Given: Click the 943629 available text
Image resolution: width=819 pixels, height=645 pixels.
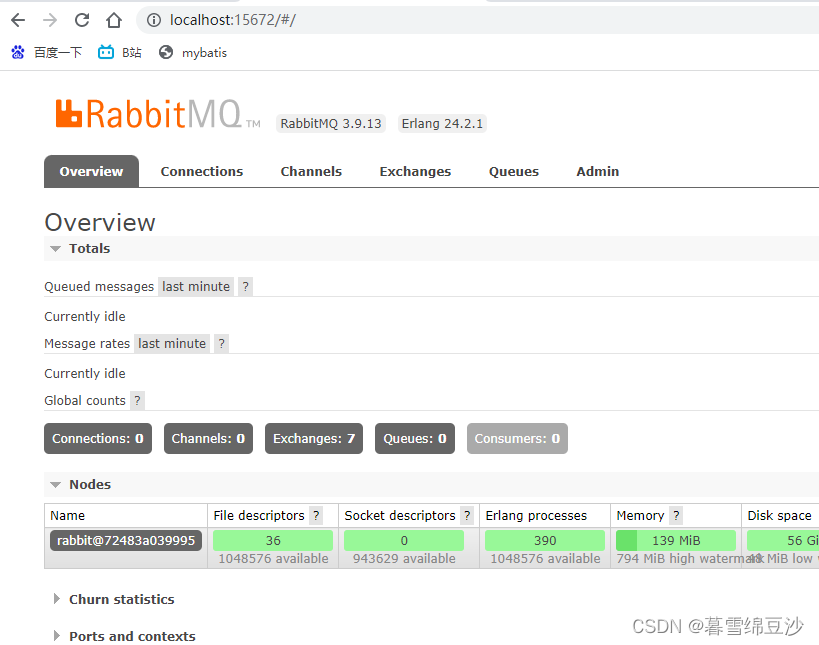Looking at the screenshot, I should point(404,558).
